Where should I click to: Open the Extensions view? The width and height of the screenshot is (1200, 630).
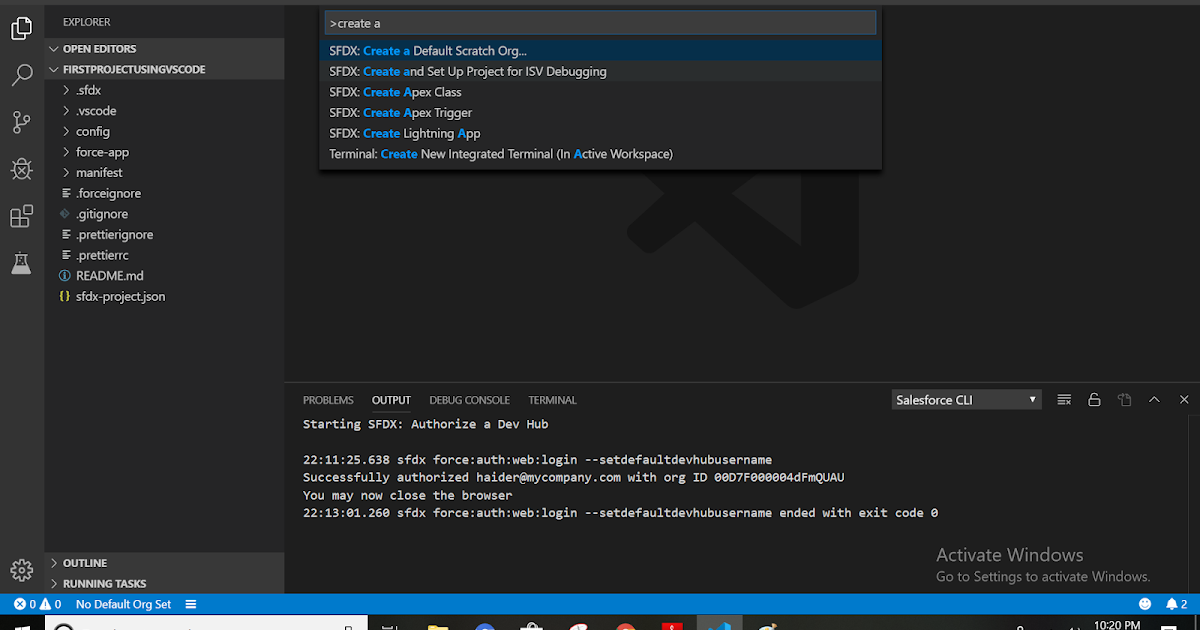click(21, 216)
